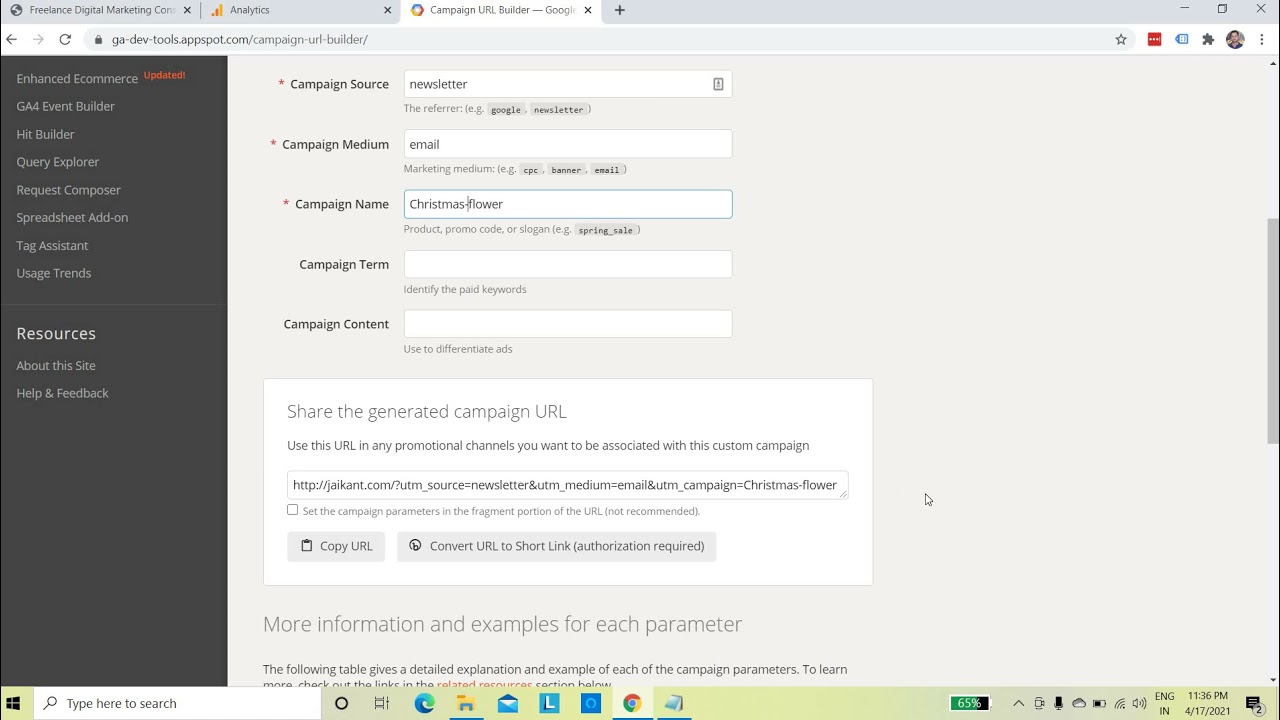1280x720 pixels.
Task: Click the site lock icon in address bar
Action: click(98, 39)
